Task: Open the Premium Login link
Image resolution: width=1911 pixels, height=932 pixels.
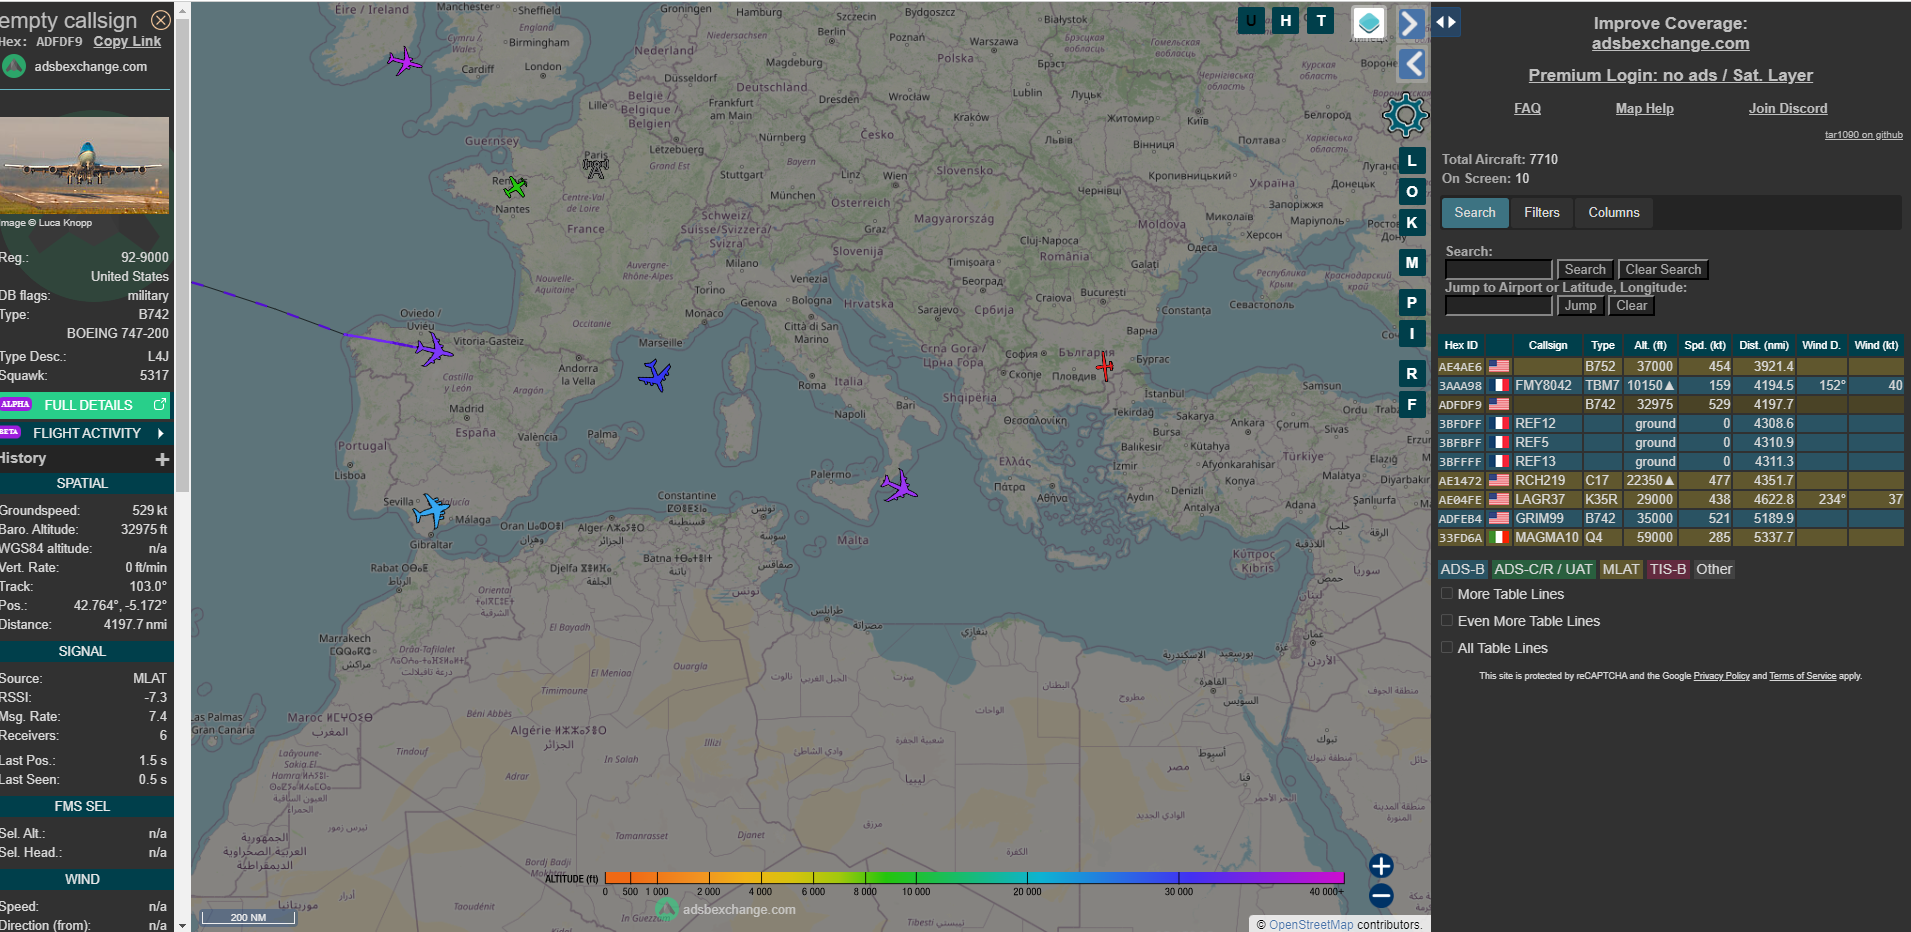Action: (1670, 75)
